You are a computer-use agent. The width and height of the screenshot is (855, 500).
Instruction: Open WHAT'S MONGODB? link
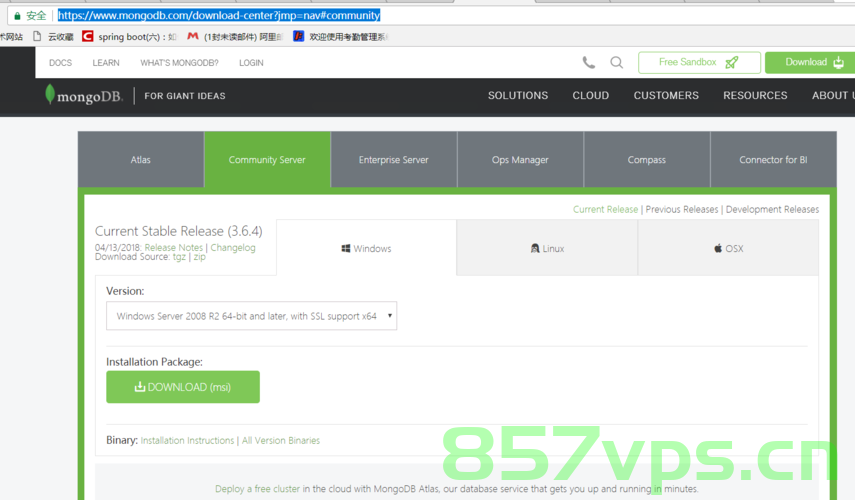(x=179, y=63)
